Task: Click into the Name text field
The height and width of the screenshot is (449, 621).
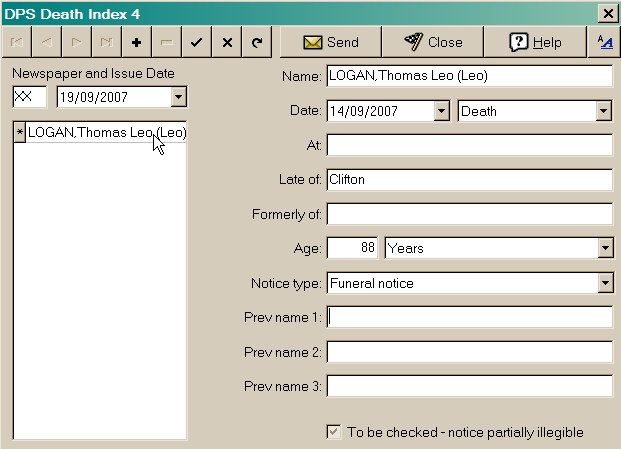Action: 468,77
